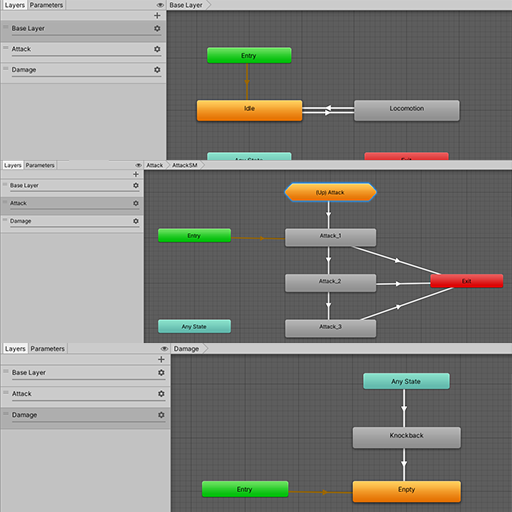Select transition from (Up) Attack to Attack_1
The height and width of the screenshot is (512, 512).
pos(329,215)
